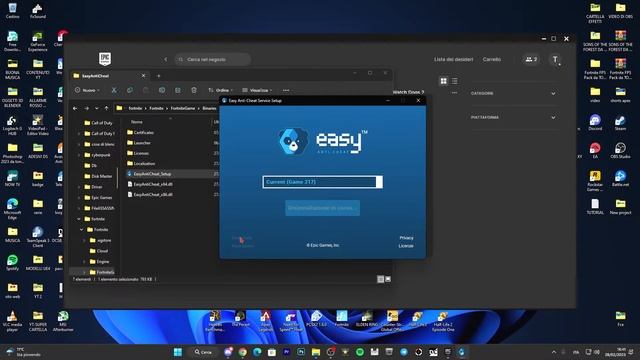The height and width of the screenshot is (360, 640).
Task: Click the Copy icon in Explorer toolbar
Action: (130, 90)
